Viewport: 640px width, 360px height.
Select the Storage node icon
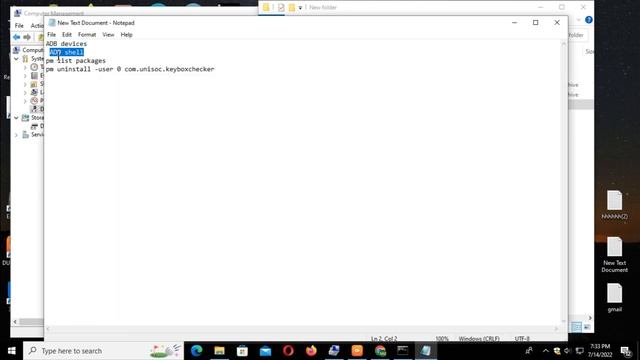coord(25,118)
